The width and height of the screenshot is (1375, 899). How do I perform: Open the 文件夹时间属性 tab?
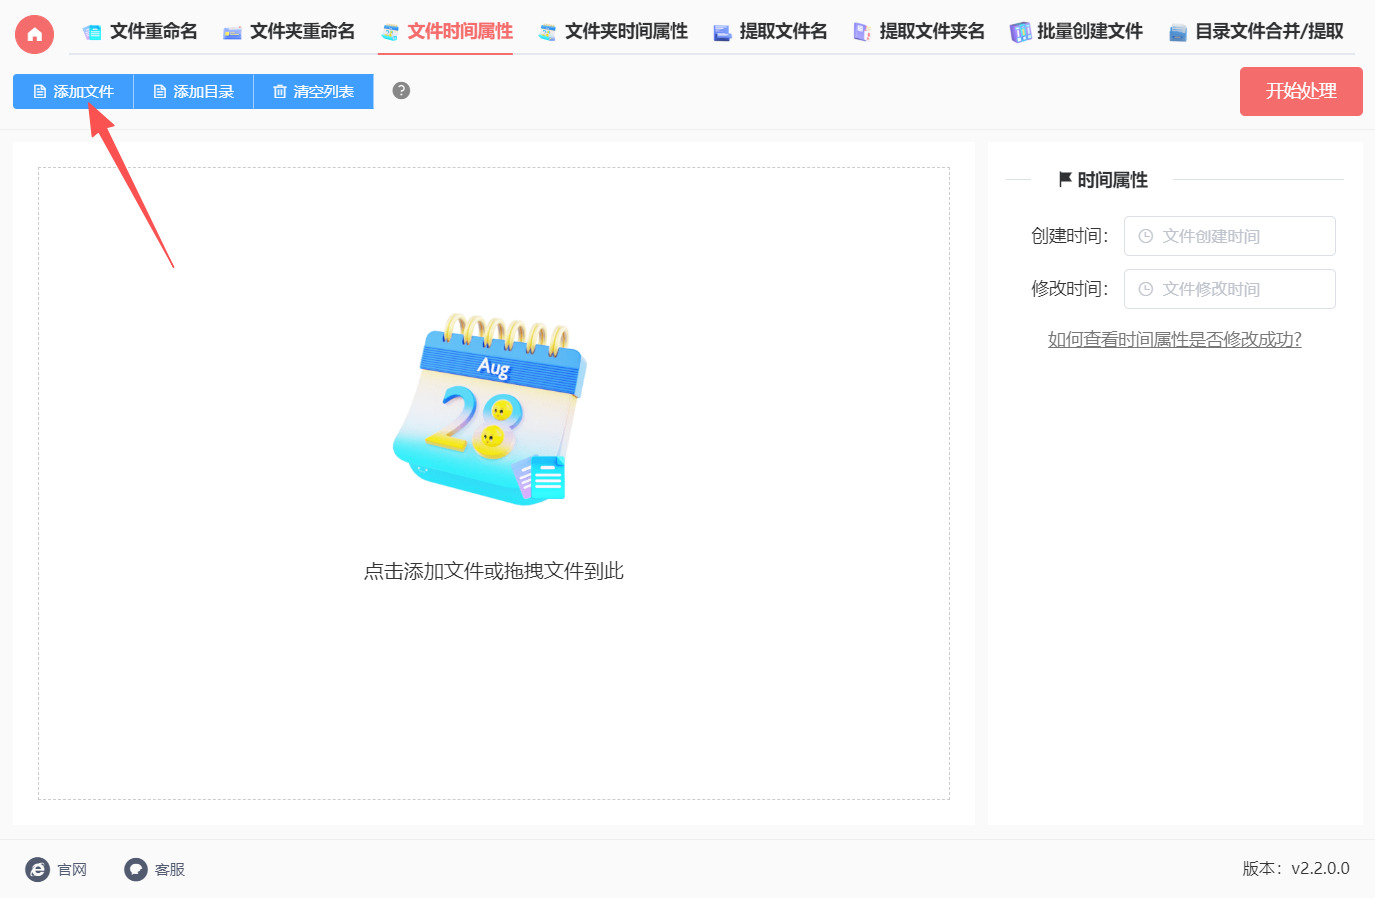613,32
